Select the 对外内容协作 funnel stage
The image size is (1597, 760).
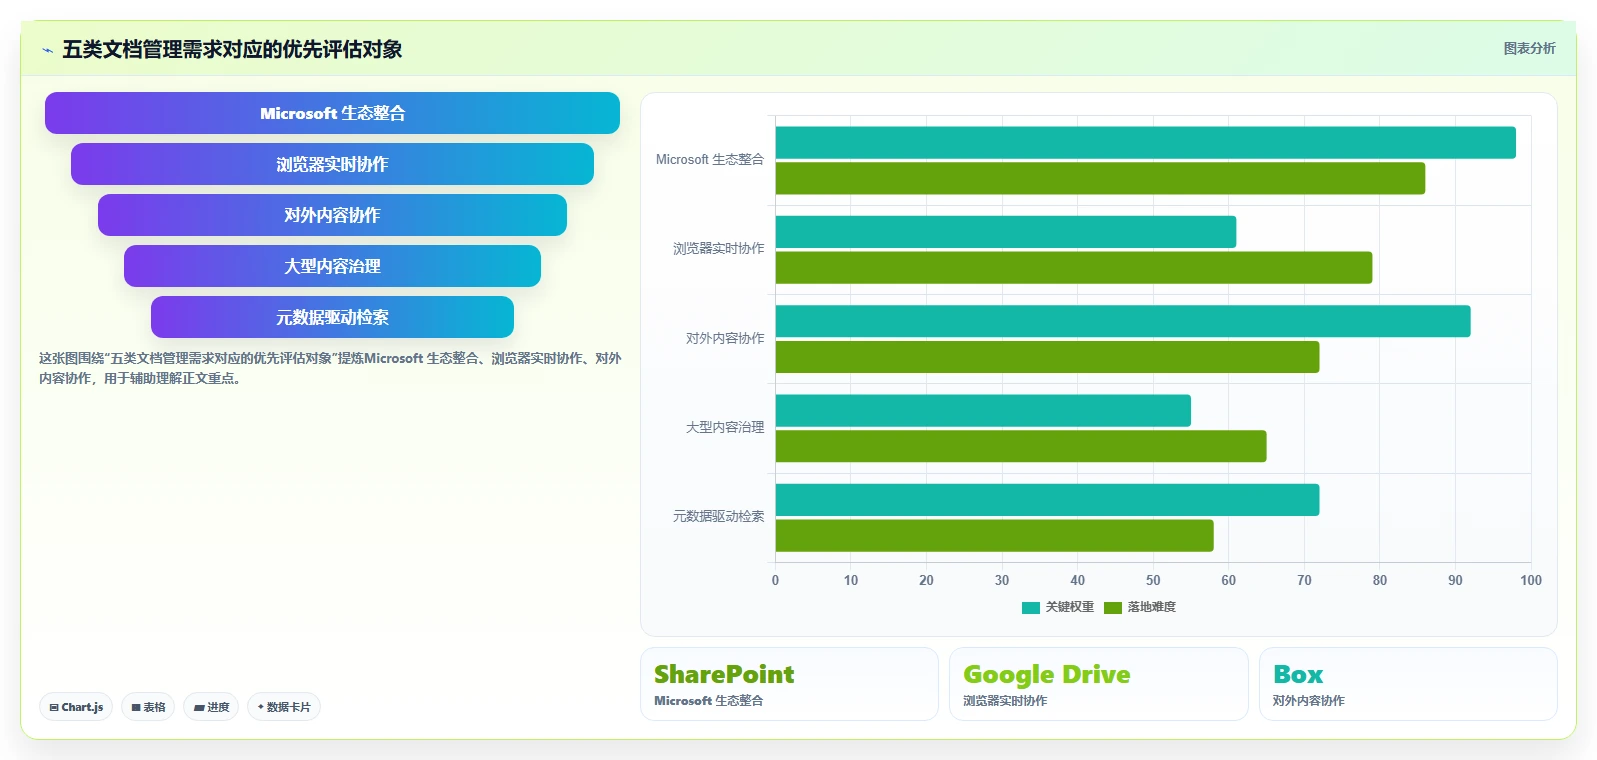tap(332, 215)
